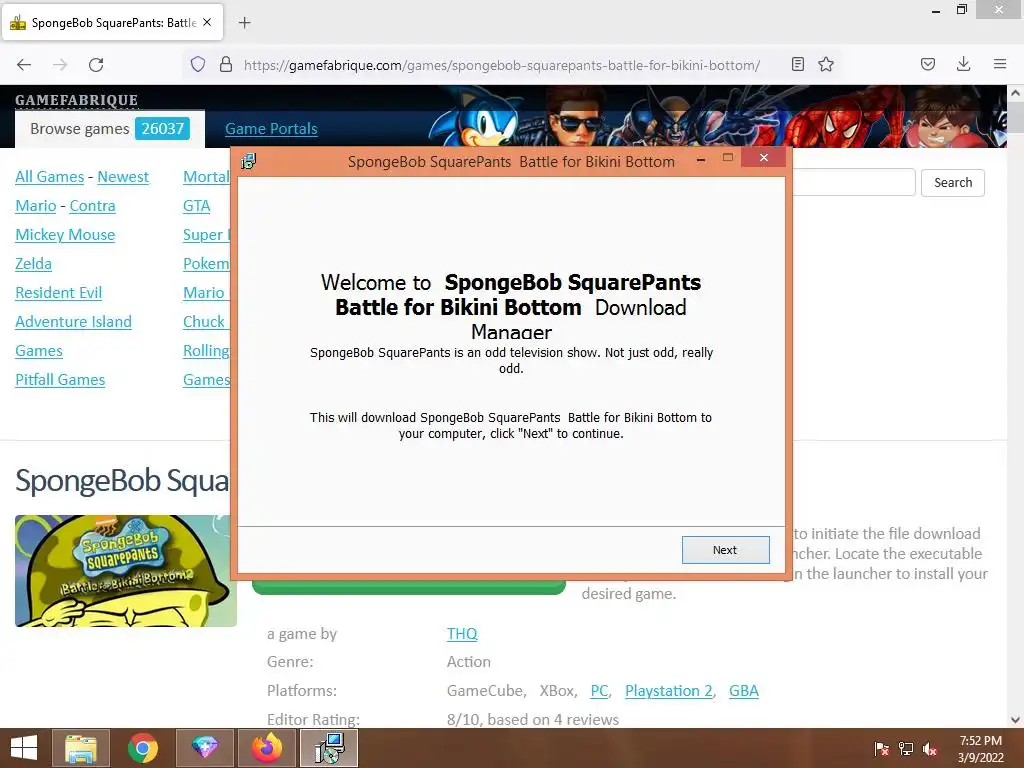Launch Google Chrome from the taskbar
This screenshot has width=1024, height=768.
pos(143,748)
